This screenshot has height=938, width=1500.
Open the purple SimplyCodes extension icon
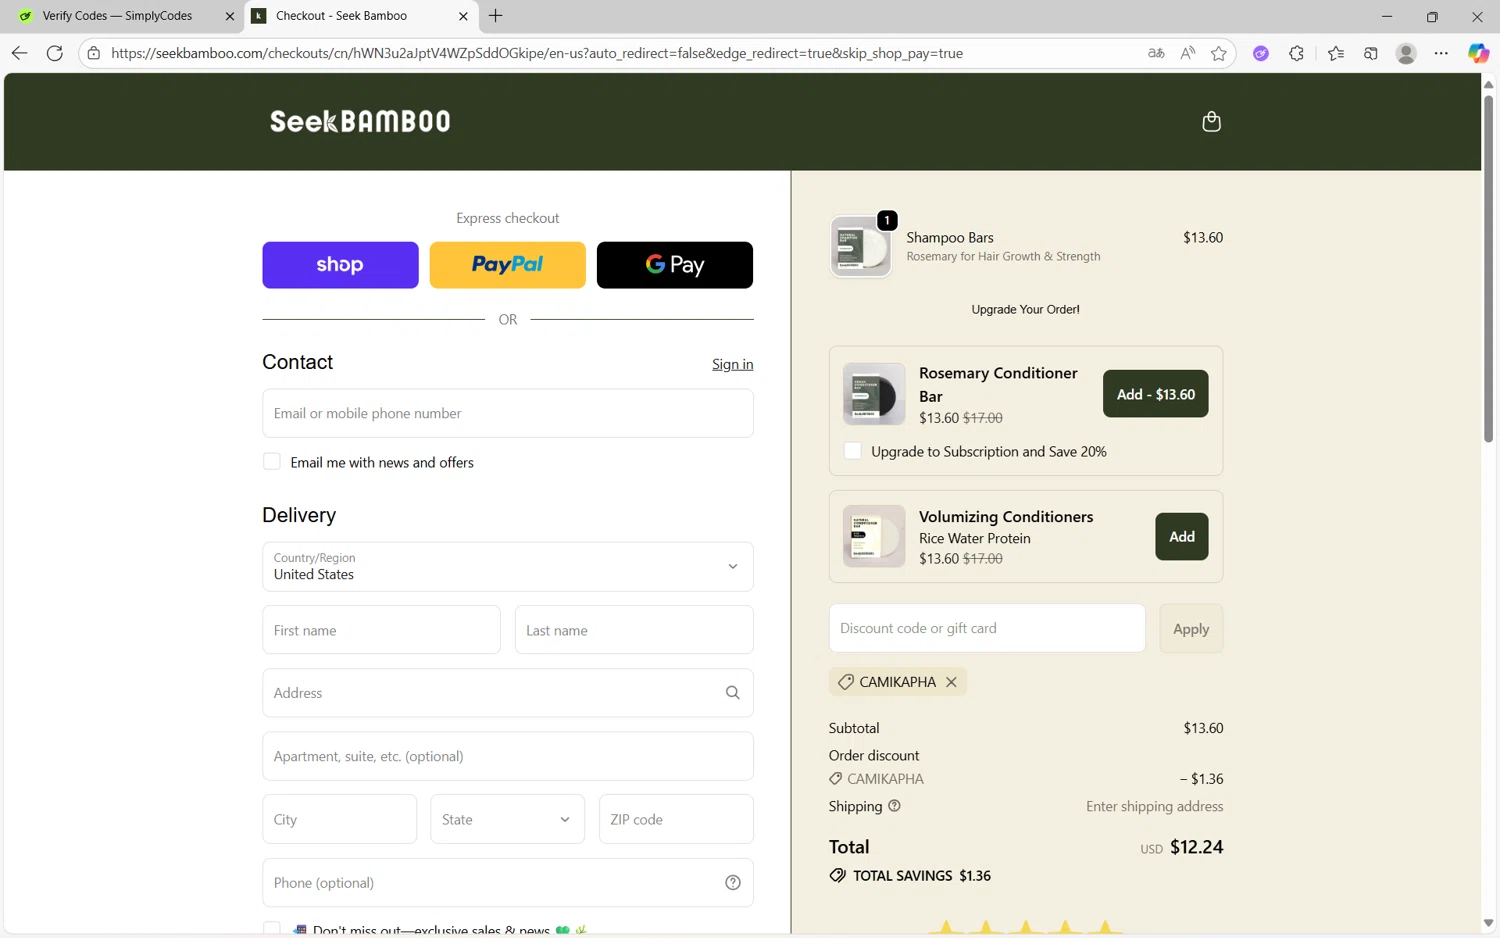(1261, 53)
